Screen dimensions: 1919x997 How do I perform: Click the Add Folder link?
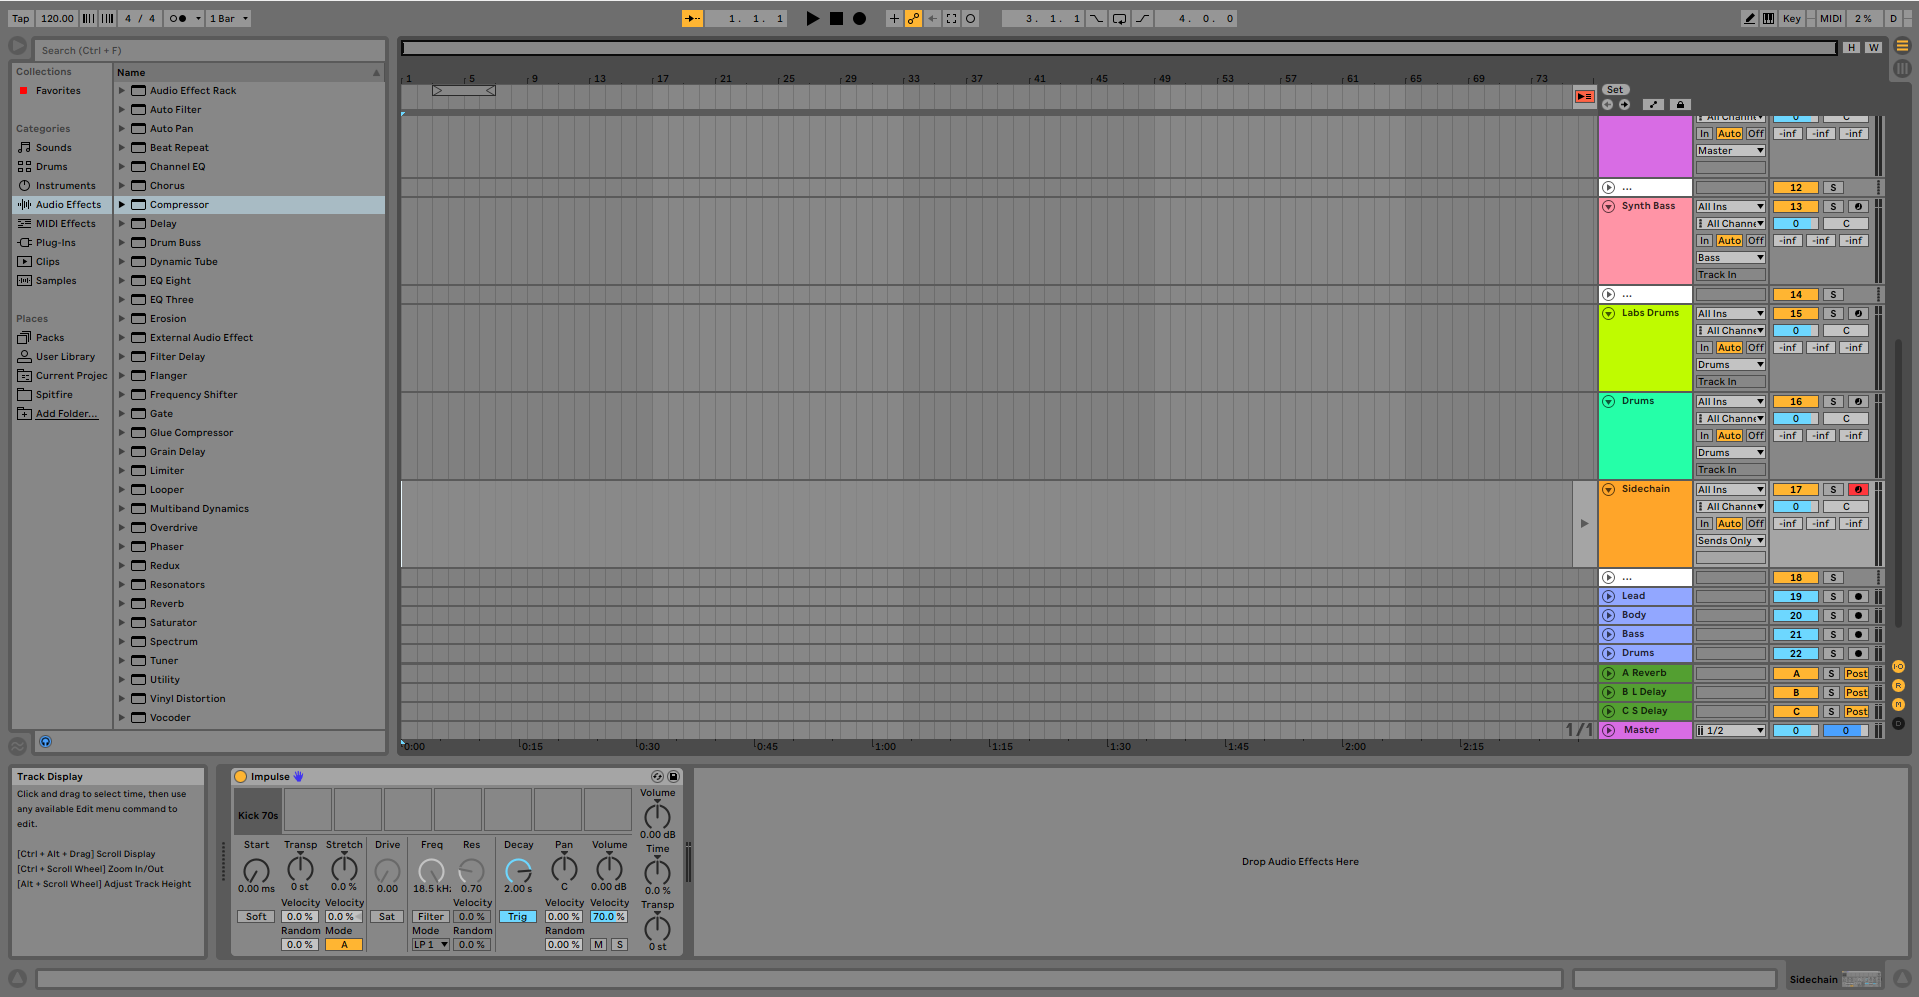(67, 413)
